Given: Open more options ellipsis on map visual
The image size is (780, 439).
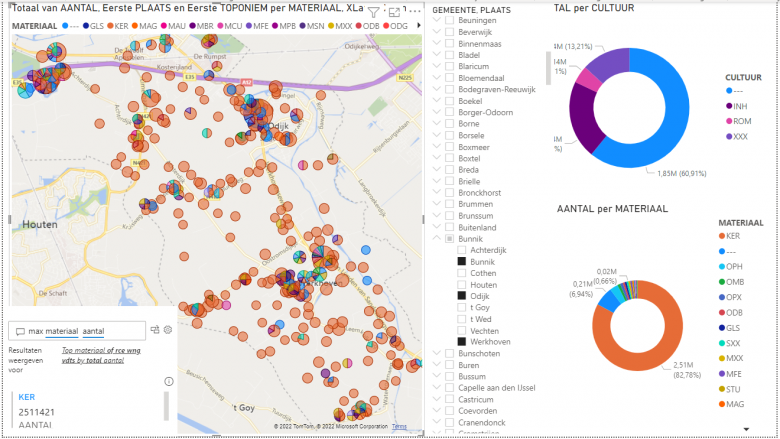Looking at the screenshot, I should pyautogui.click(x=414, y=12).
